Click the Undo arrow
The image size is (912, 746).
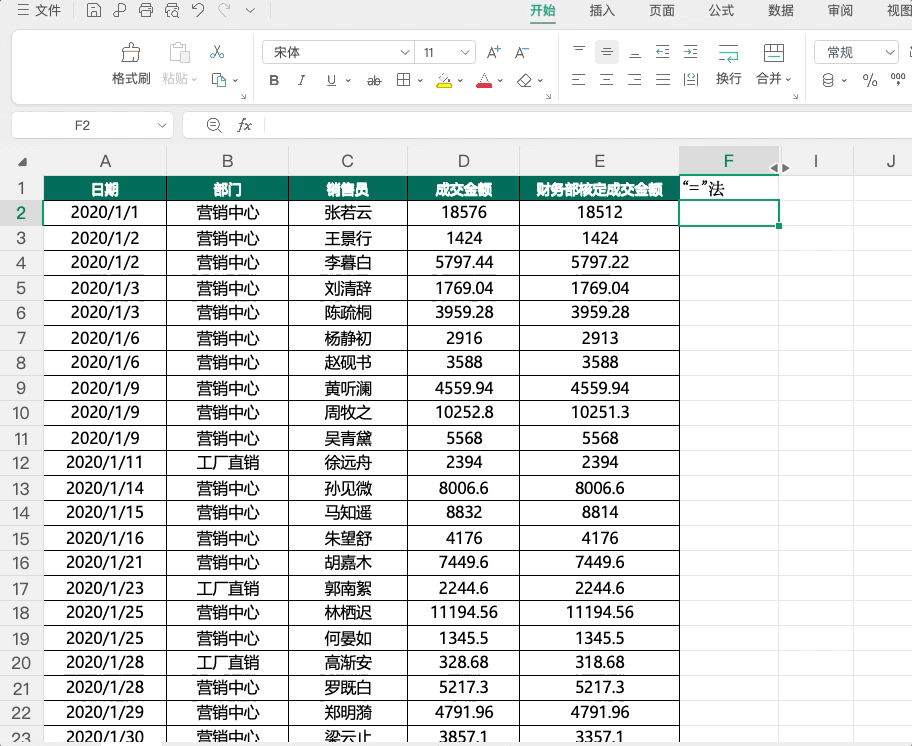pos(198,10)
